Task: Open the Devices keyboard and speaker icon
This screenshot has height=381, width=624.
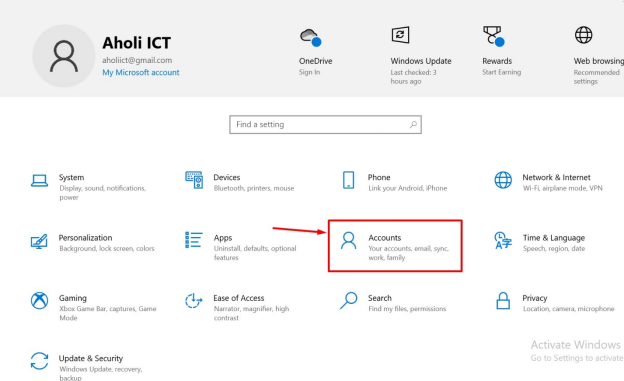Action: click(194, 180)
